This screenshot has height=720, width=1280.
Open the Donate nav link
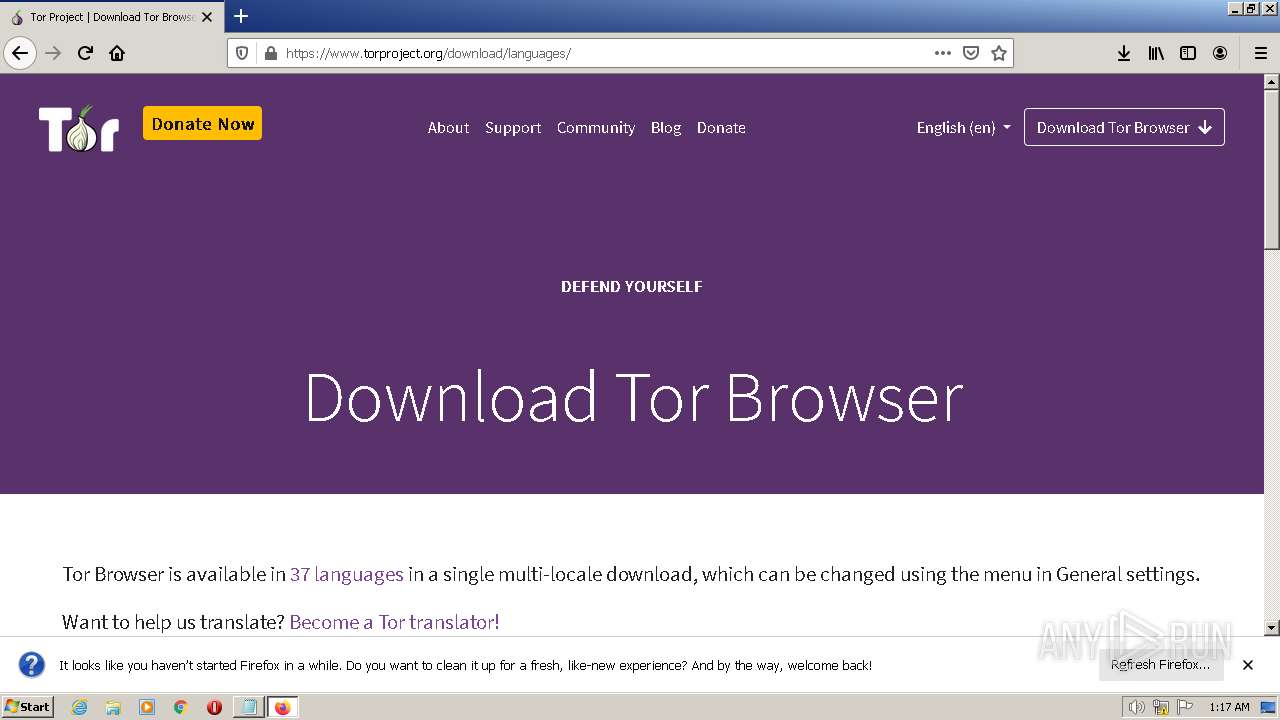(721, 127)
